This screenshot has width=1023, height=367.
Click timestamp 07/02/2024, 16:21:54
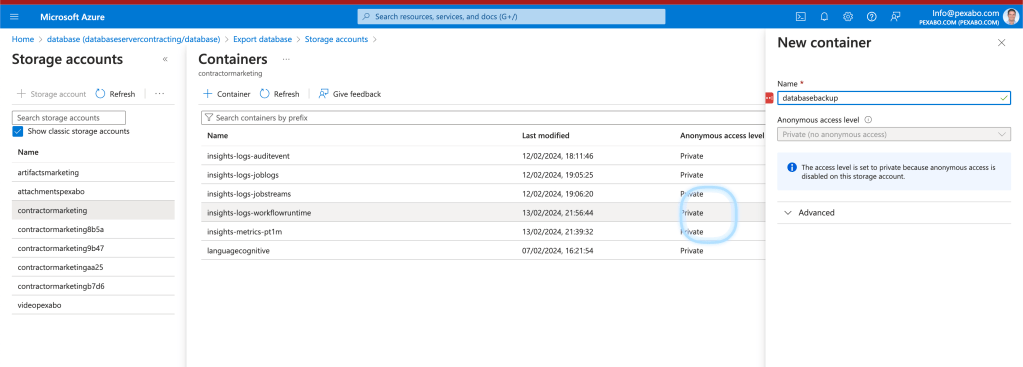coord(557,251)
